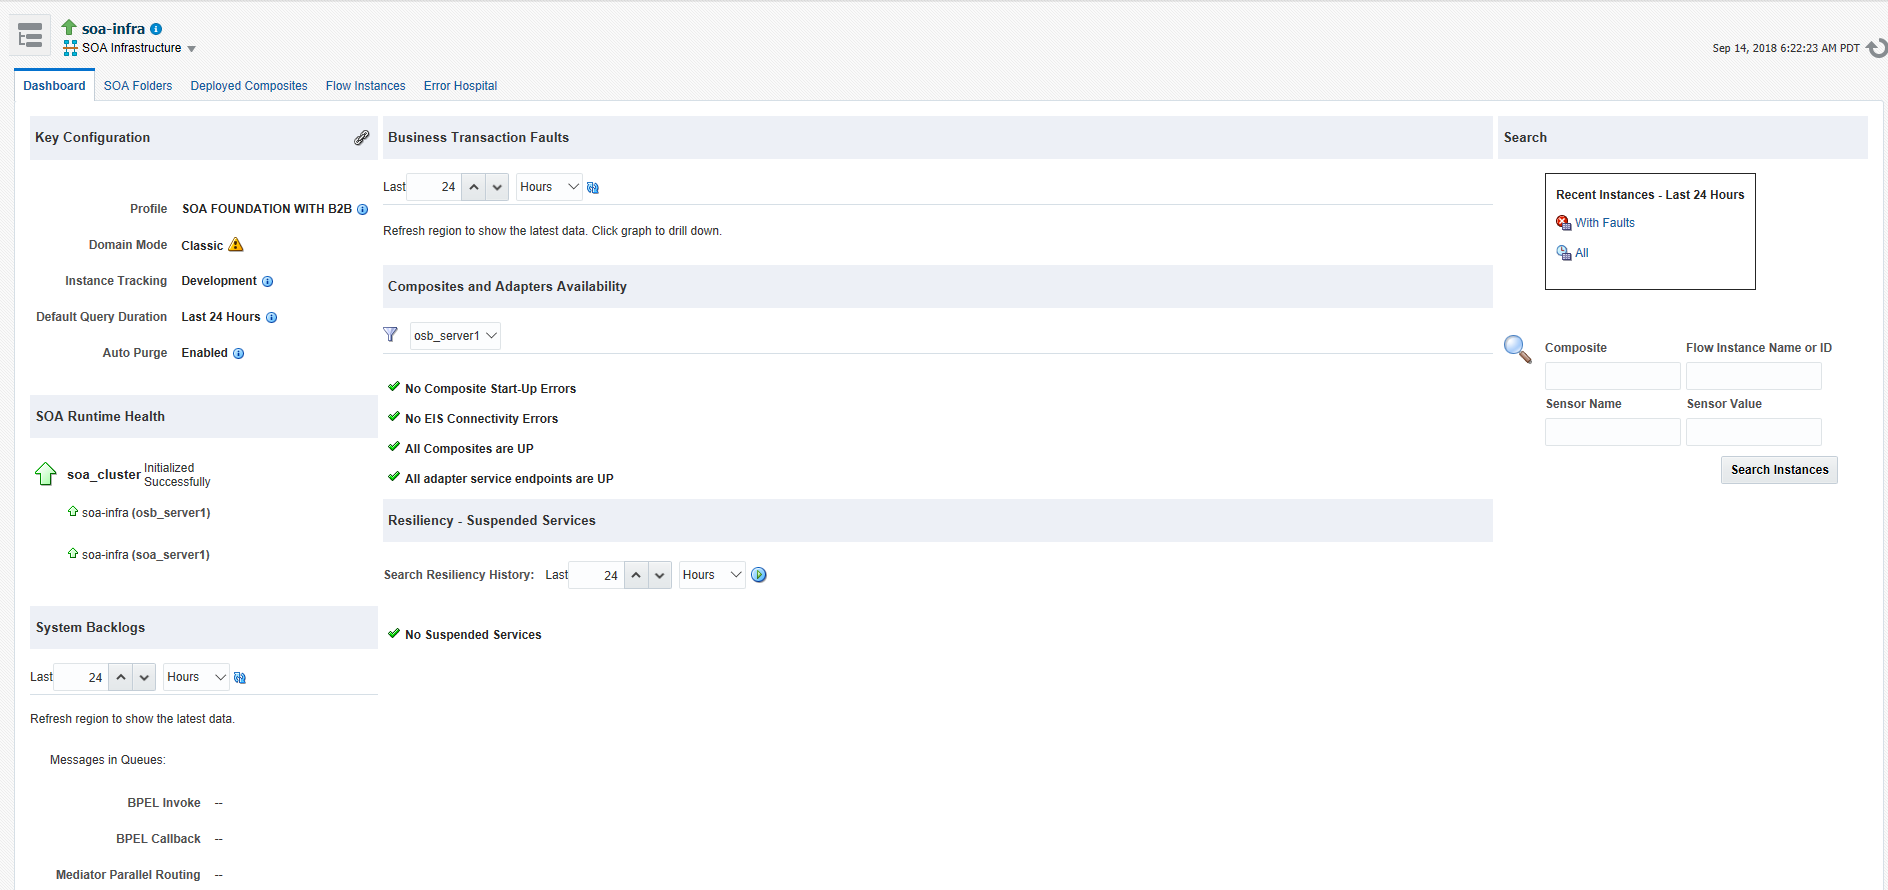This screenshot has width=1888, height=890.
Task: Increase Resiliency history duration value
Action: tap(636, 575)
